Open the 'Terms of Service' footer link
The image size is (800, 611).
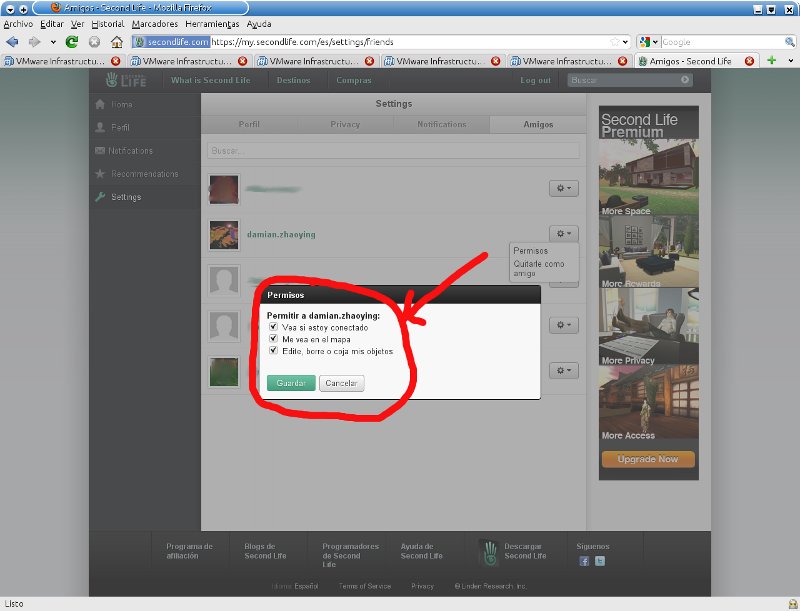pos(365,587)
